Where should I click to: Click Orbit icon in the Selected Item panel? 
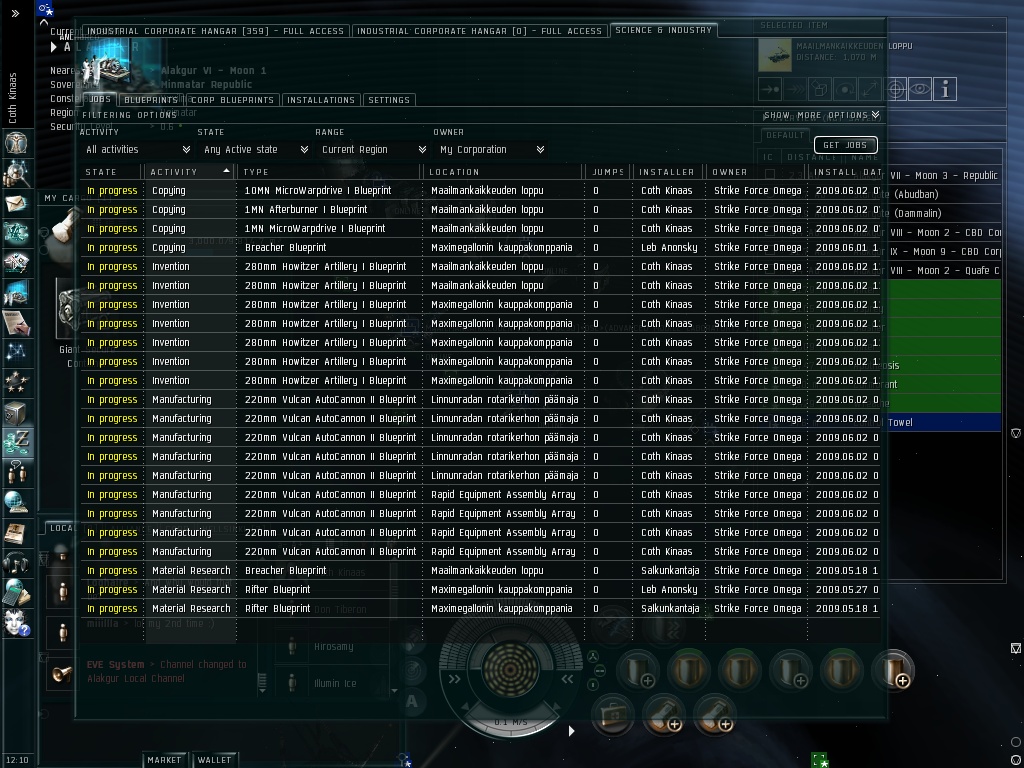click(845, 89)
